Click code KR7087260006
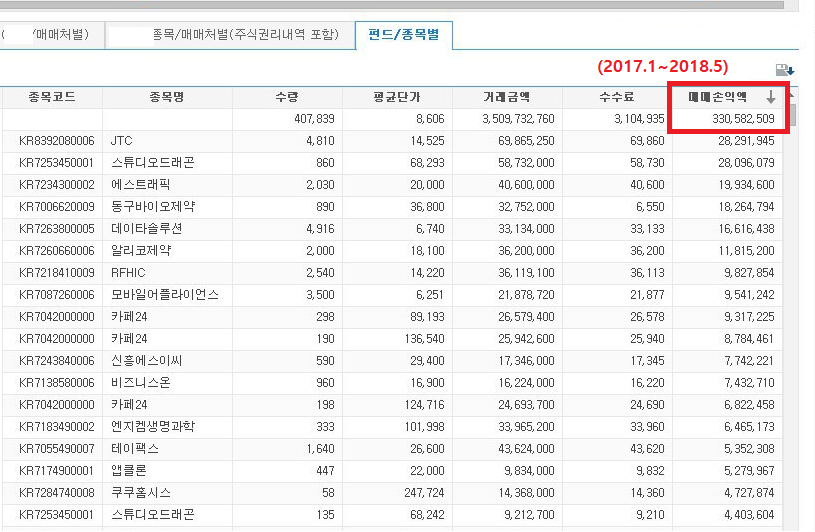This screenshot has width=815, height=532. coord(57,295)
